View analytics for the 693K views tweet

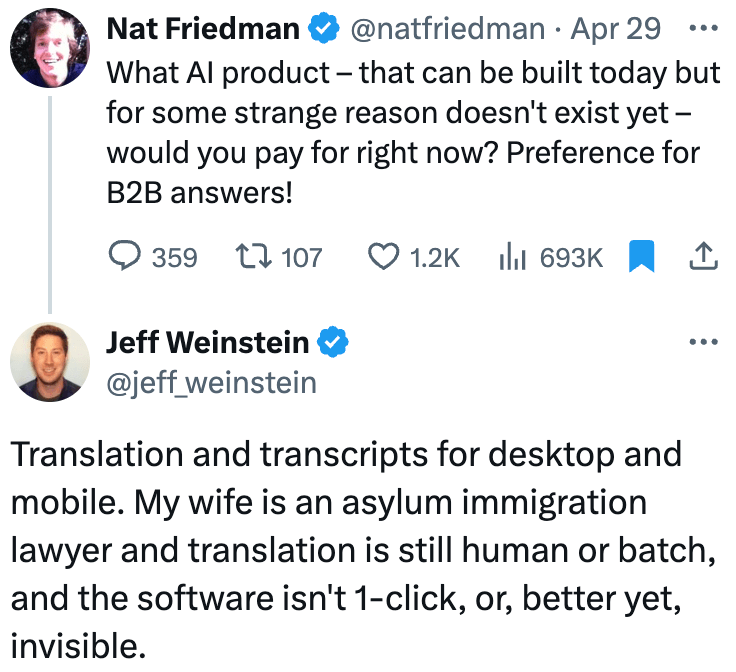coord(511,257)
